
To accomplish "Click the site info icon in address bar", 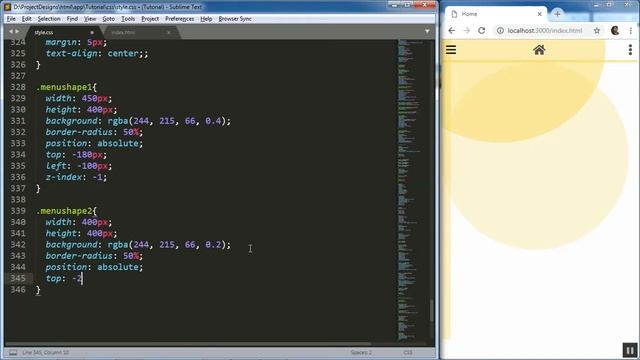I will 500,31.
